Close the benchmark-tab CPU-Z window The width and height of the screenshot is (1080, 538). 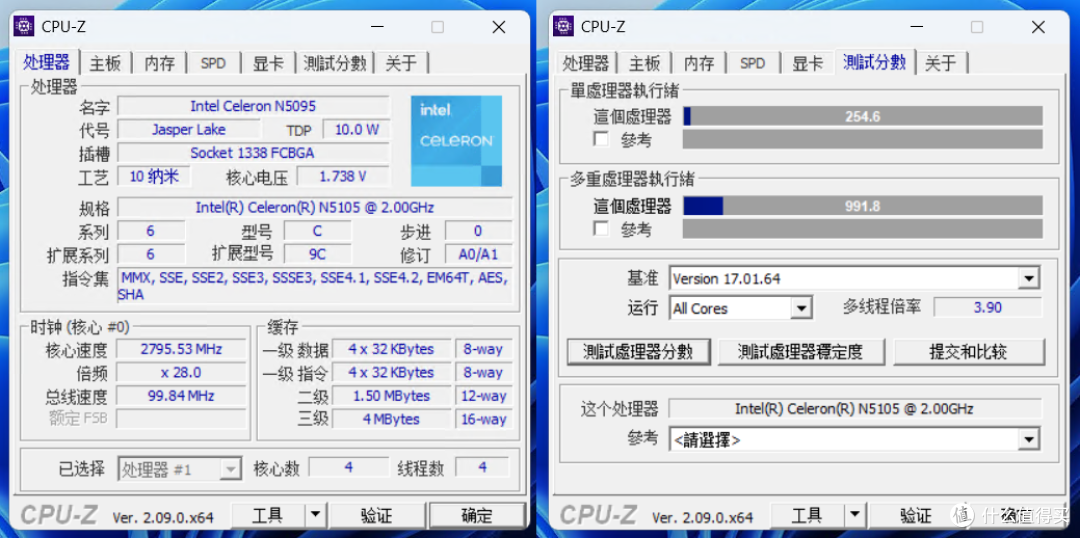1038,27
